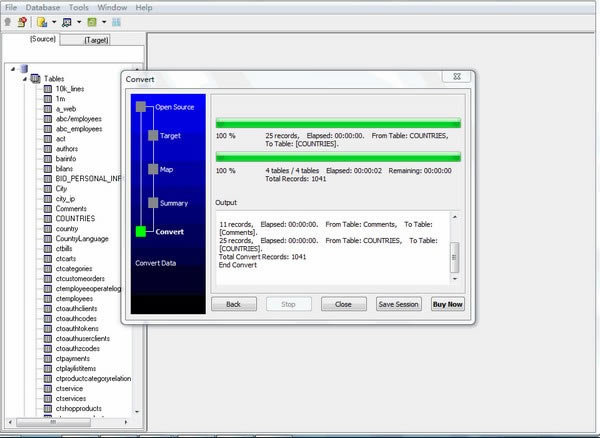Image resolution: width=600 pixels, height=438 pixels.
Task: Open dropdown arrow beside blue monitor icon
Action: (78, 21)
